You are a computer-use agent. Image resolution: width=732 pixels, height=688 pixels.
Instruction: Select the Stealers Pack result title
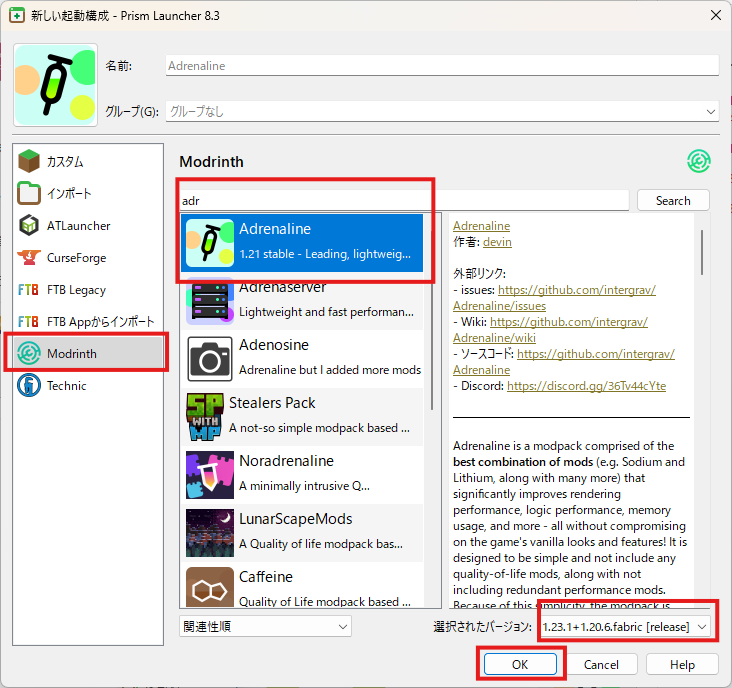[x=272, y=403]
